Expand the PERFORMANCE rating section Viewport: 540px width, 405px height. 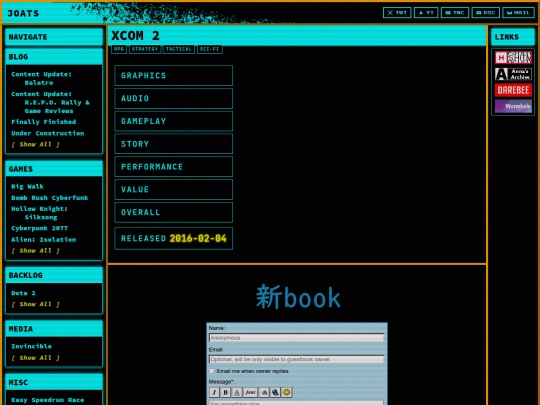174,167
